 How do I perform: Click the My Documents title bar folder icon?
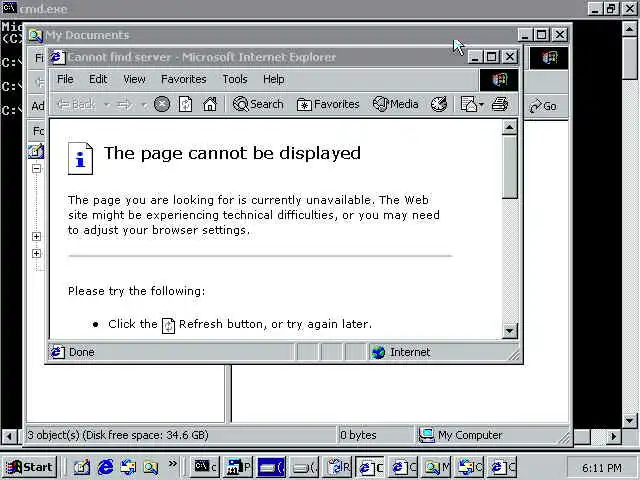click(36, 35)
